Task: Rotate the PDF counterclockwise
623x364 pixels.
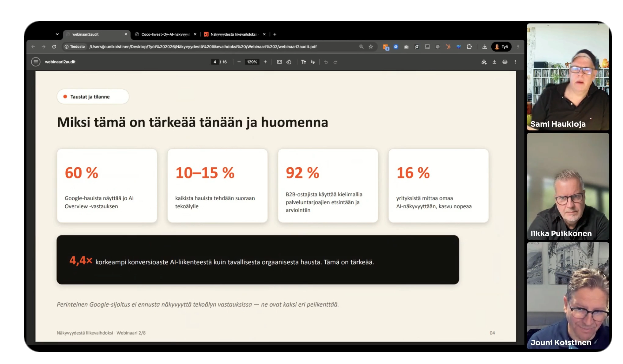Action: 289,62
